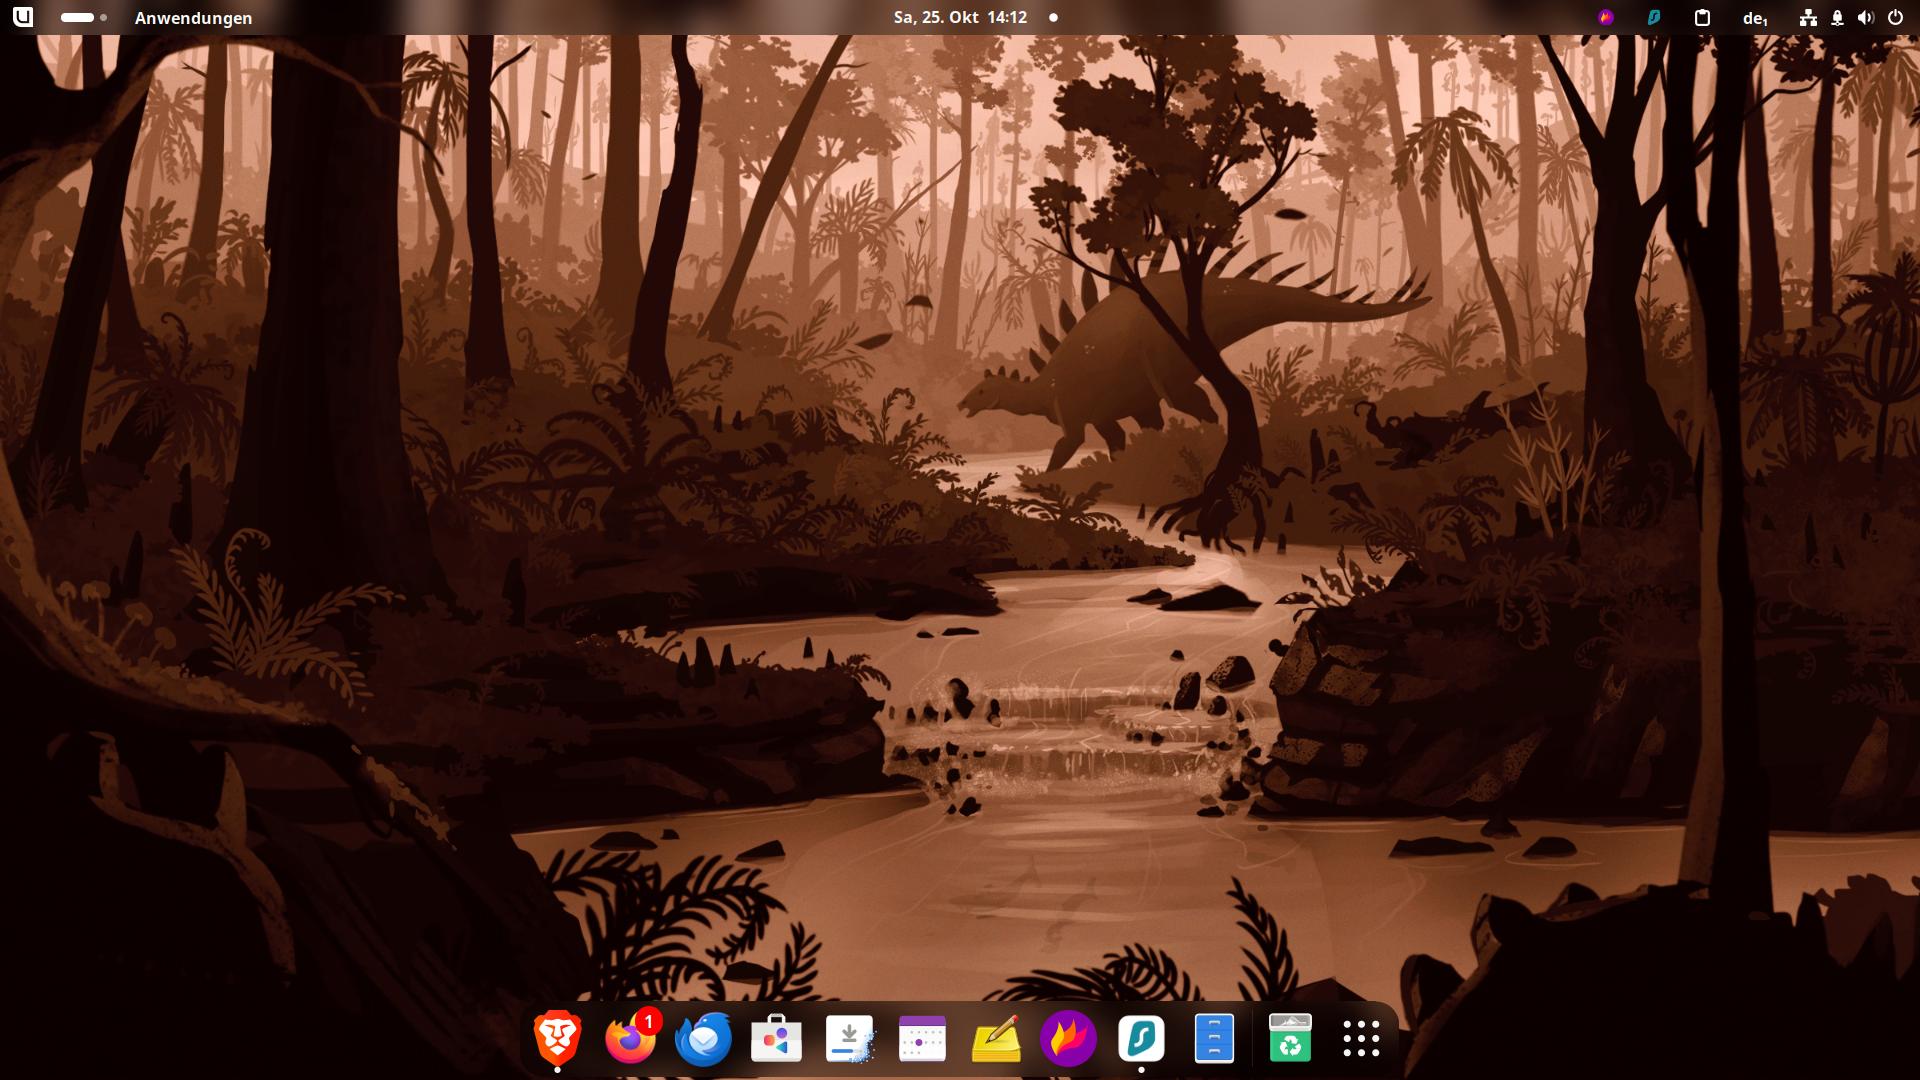1920x1080 pixels.
Task: Open the yellow notepad with pencil app
Action: [x=996, y=1038]
